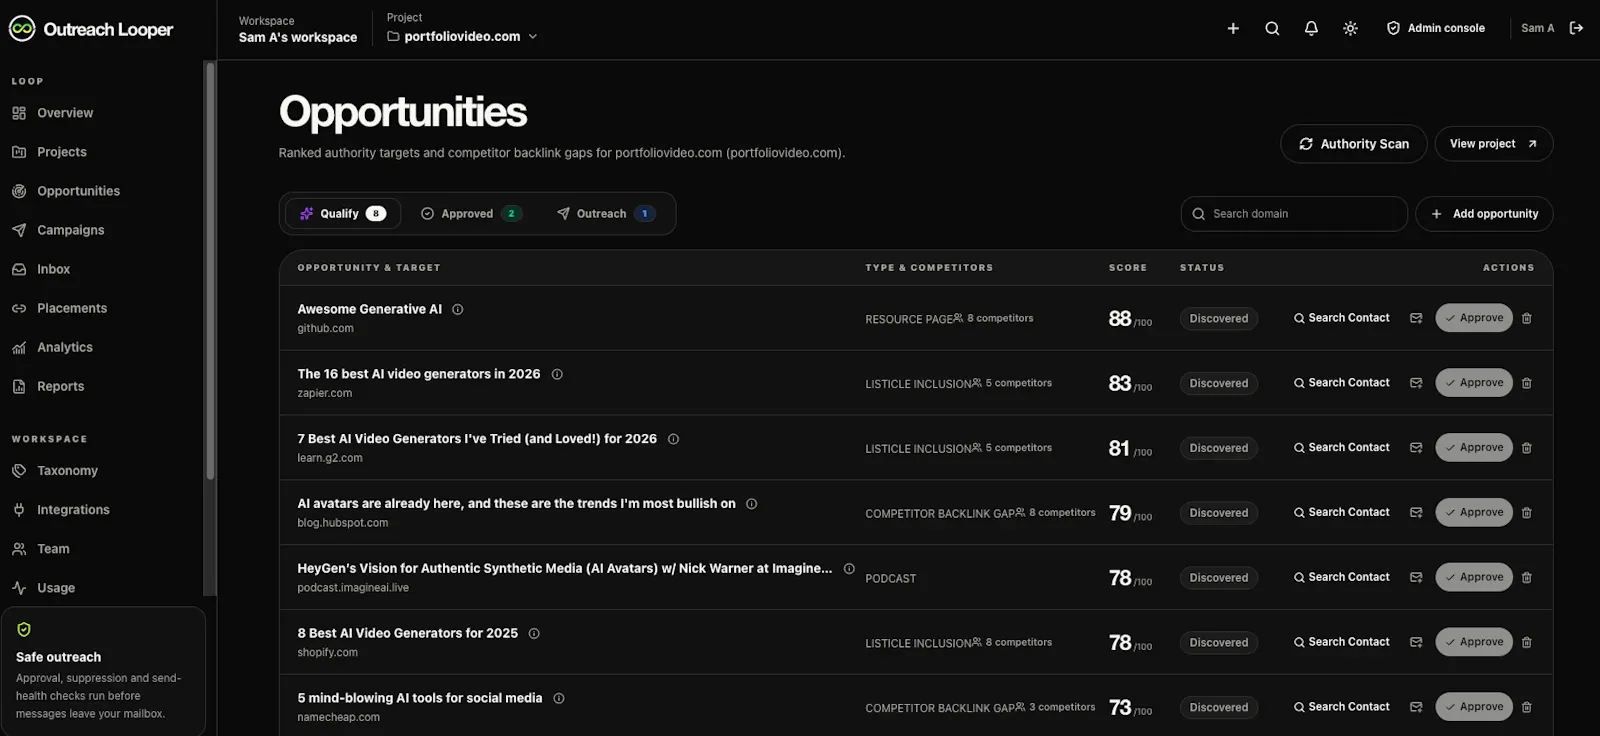This screenshot has height=736, width=1600.
Task: Click Discovered status in shopify.com row
Action: [x=1218, y=642]
